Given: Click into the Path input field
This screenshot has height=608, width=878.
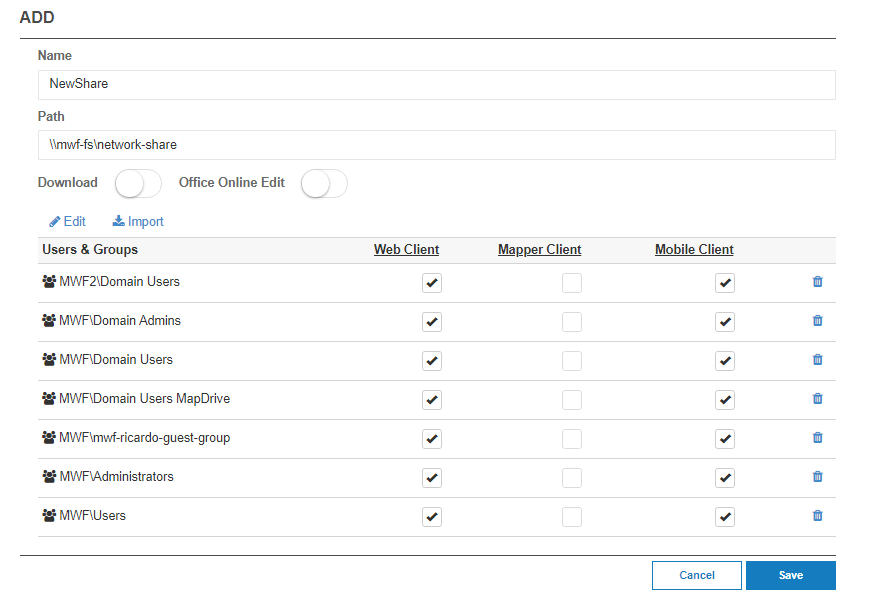Looking at the screenshot, I should pos(436,145).
